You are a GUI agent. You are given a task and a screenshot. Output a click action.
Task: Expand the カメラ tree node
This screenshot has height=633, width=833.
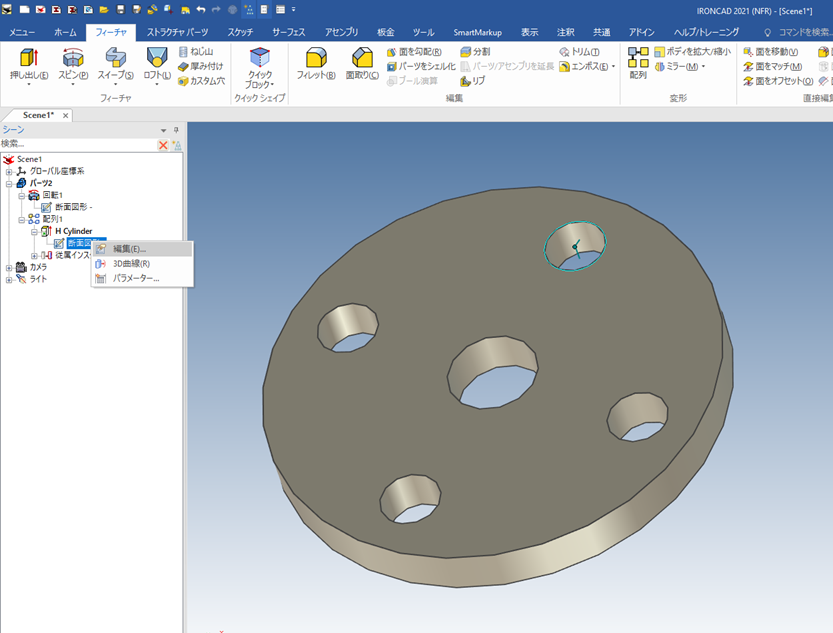click(9, 267)
